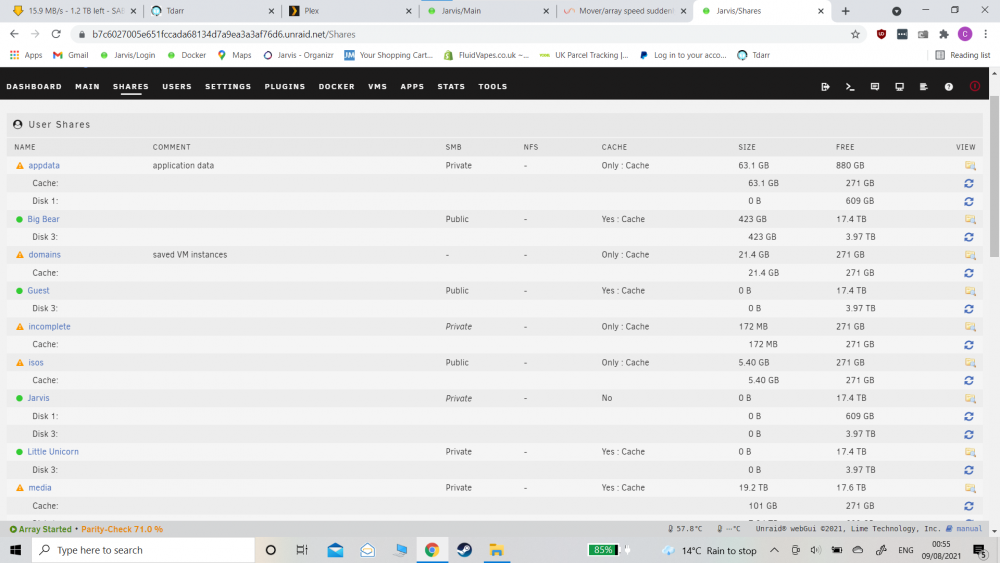
Task: Browse the Big Bear share folder icon
Action: [x=970, y=219]
